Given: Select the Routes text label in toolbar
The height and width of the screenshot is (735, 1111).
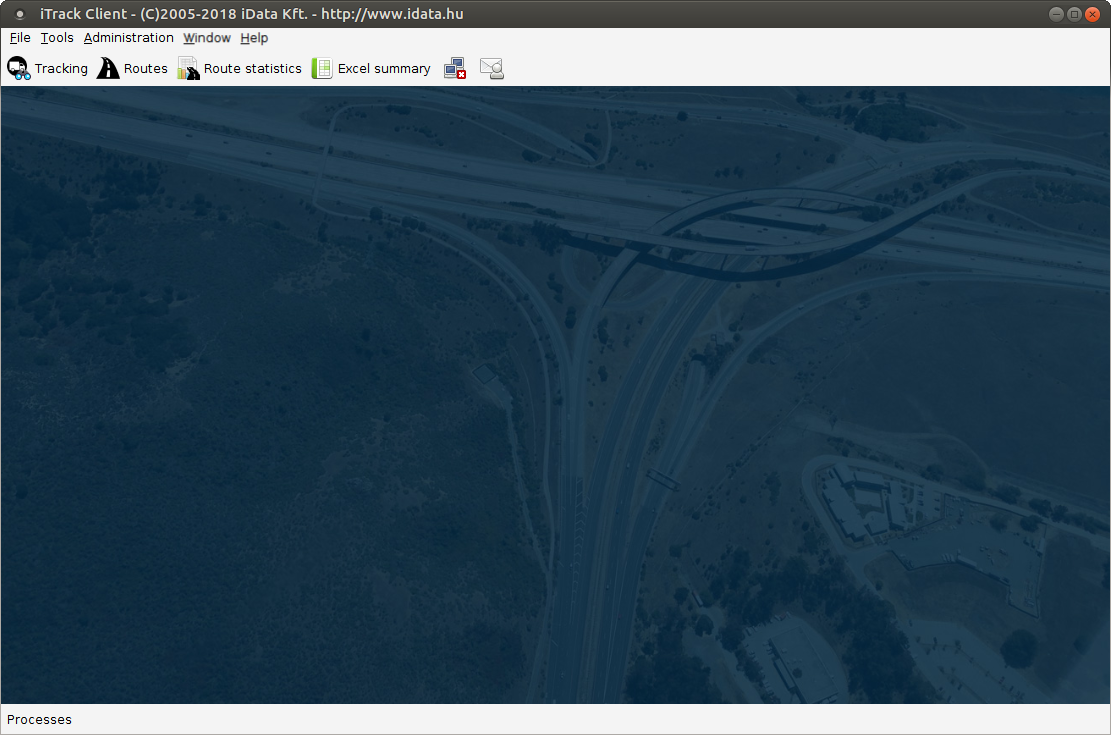Looking at the screenshot, I should point(146,69).
